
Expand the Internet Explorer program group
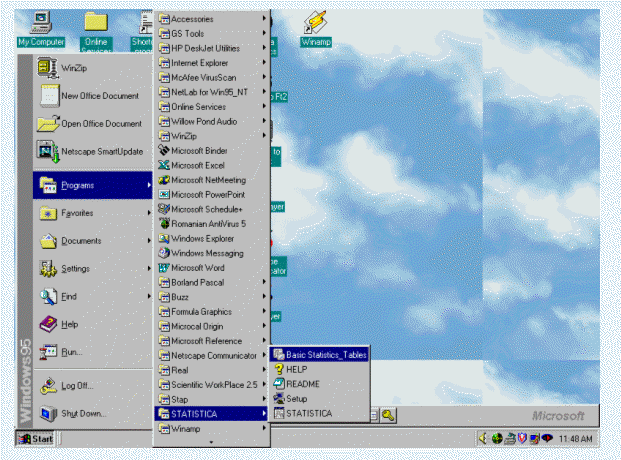(x=212, y=63)
